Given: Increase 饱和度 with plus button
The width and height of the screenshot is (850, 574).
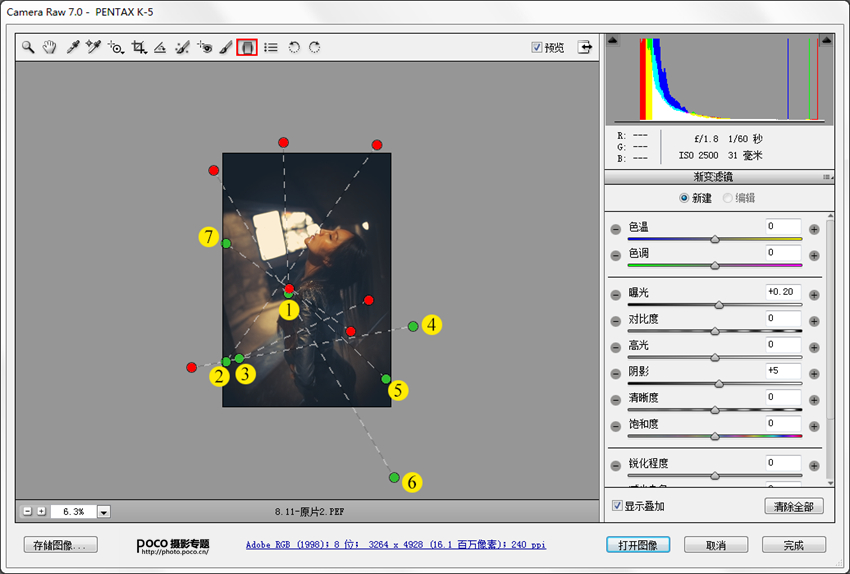Looking at the screenshot, I should [814, 426].
